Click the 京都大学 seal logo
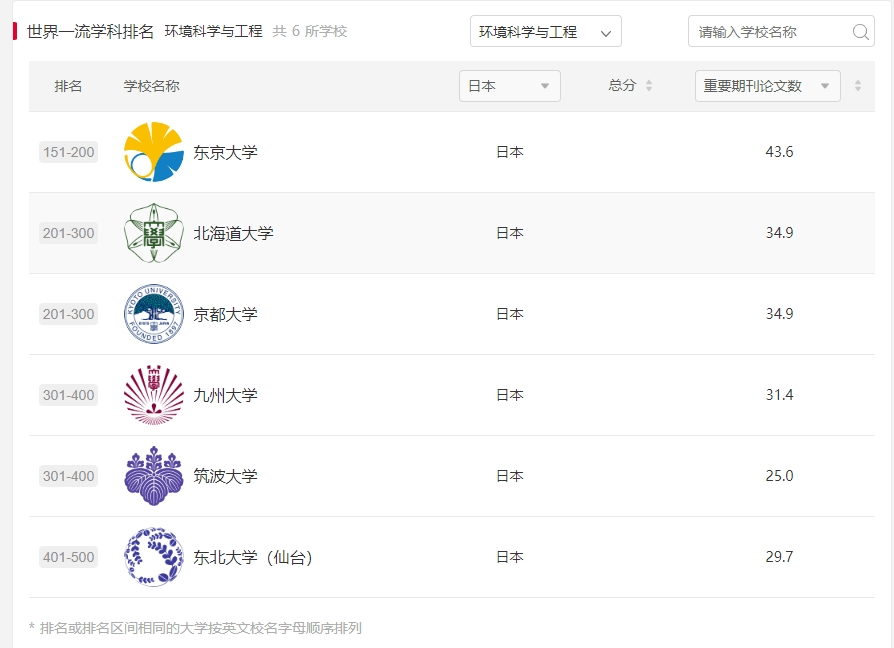 click(x=154, y=314)
